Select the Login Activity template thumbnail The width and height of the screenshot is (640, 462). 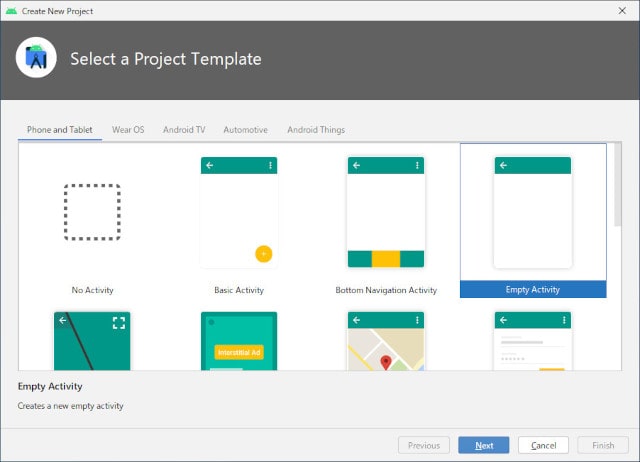[532, 340]
